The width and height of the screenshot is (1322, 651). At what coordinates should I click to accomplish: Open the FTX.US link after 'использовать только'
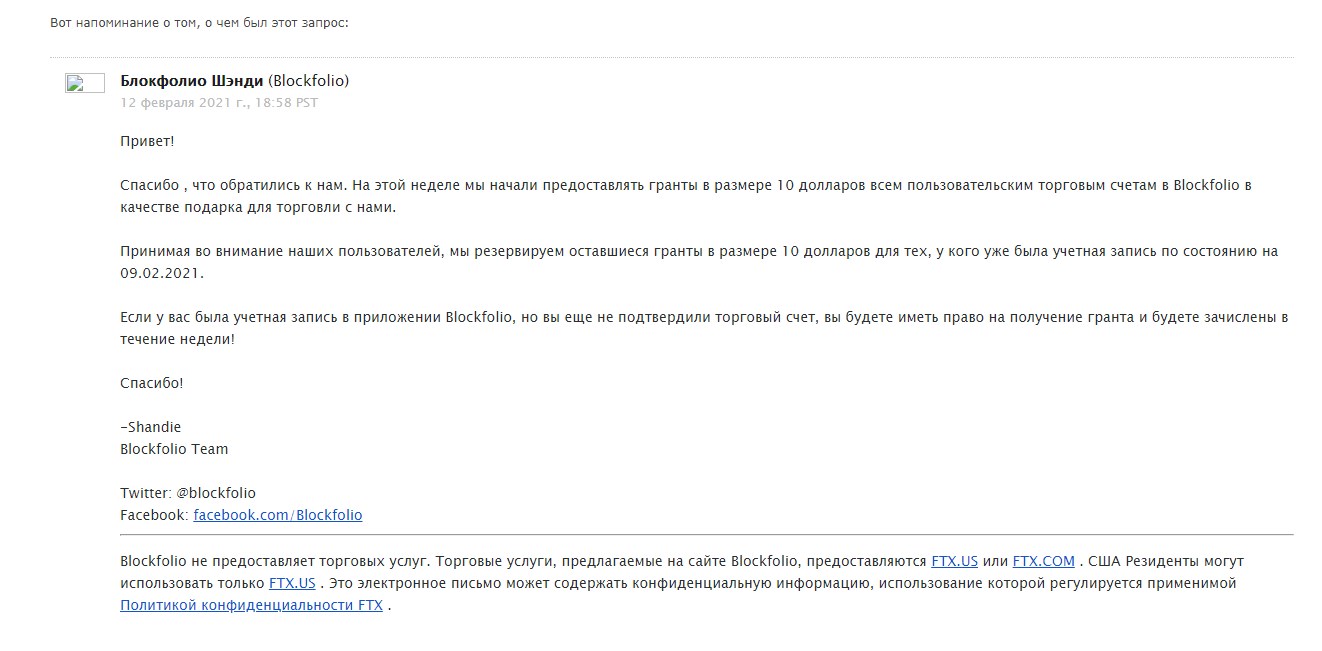click(292, 582)
